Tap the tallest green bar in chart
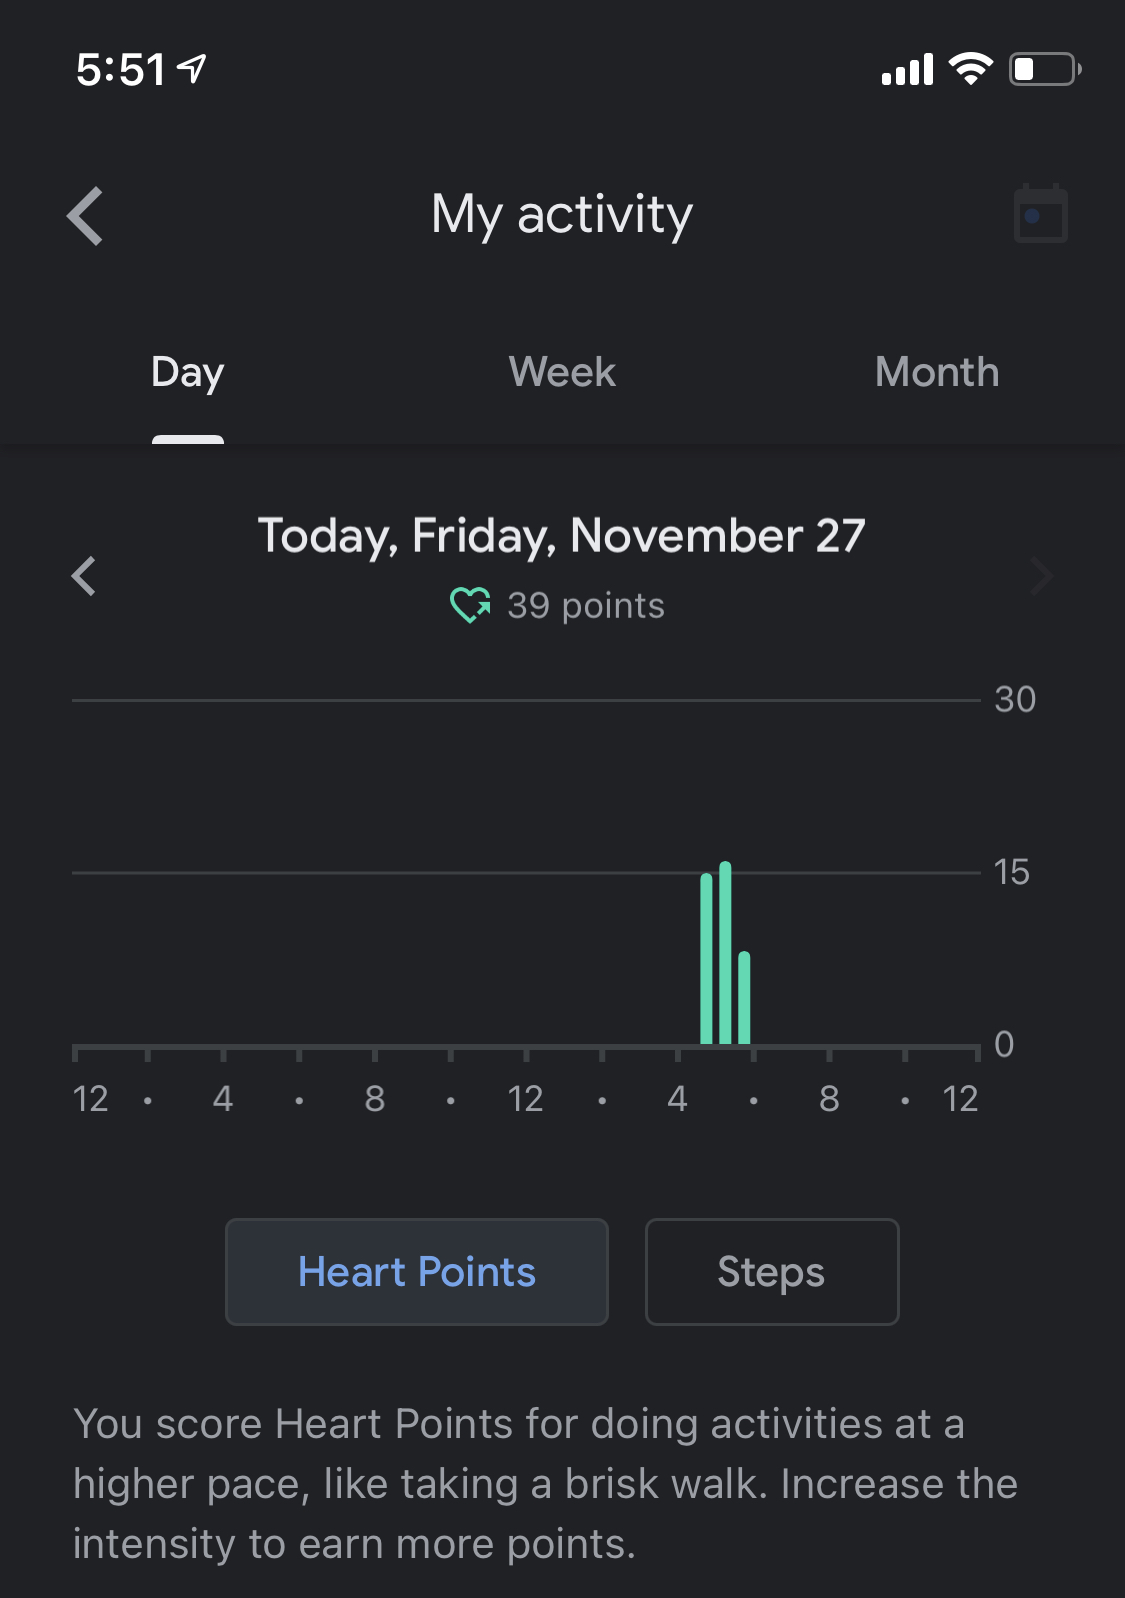Viewport: 1125px width, 1598px height. coord(725,953)
